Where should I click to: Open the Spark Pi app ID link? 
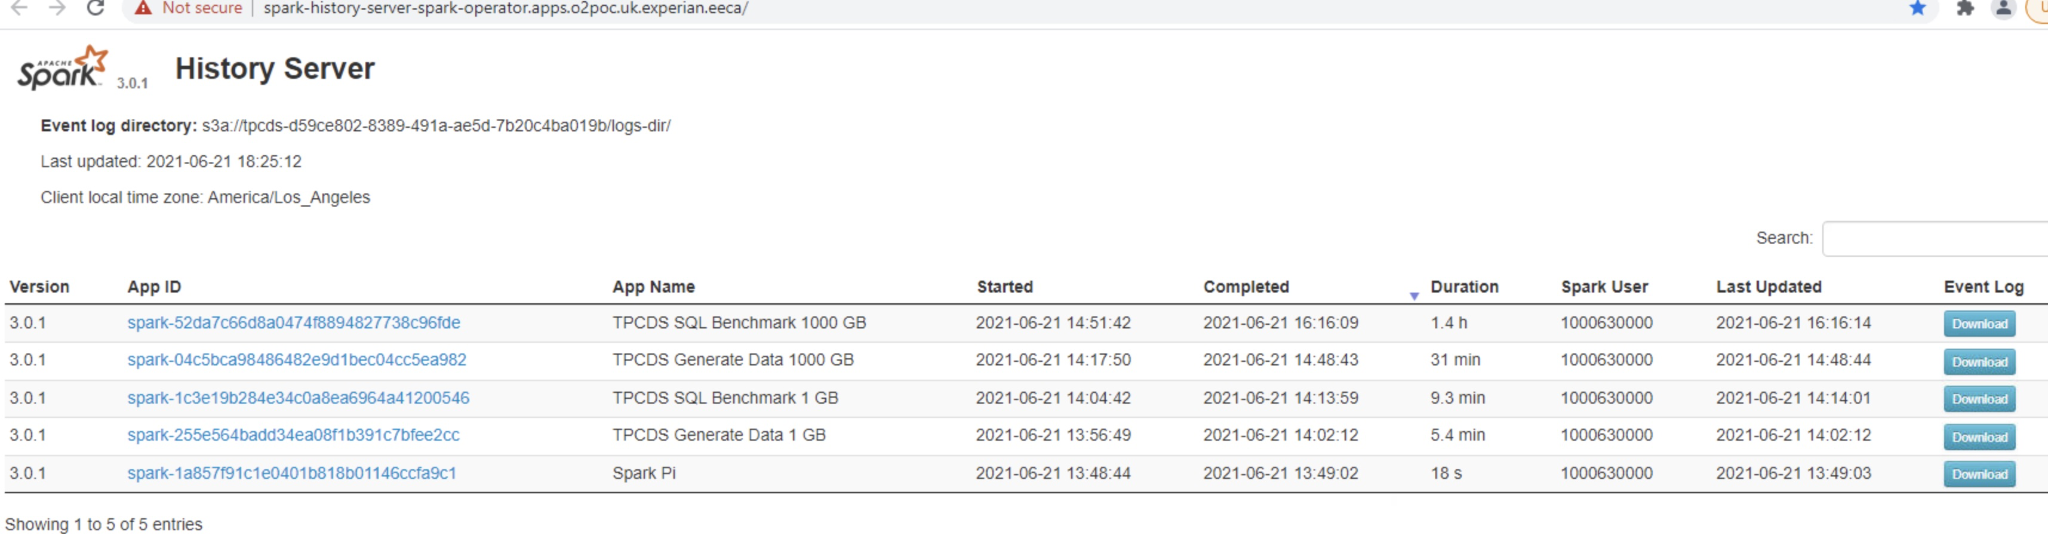click(x=291, y=473)
